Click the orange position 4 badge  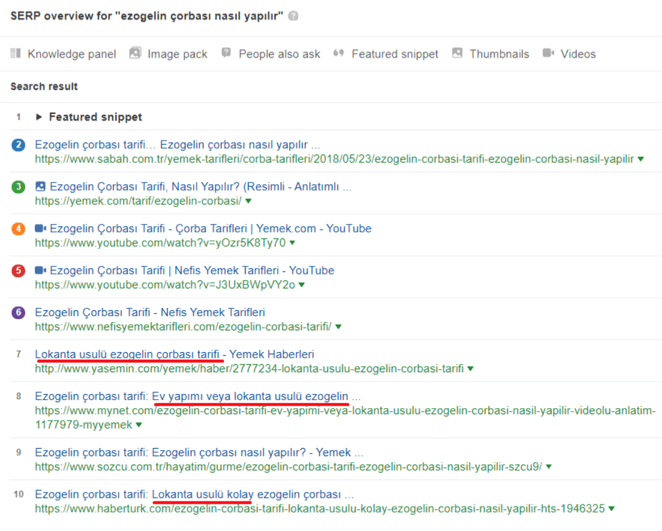18,229
